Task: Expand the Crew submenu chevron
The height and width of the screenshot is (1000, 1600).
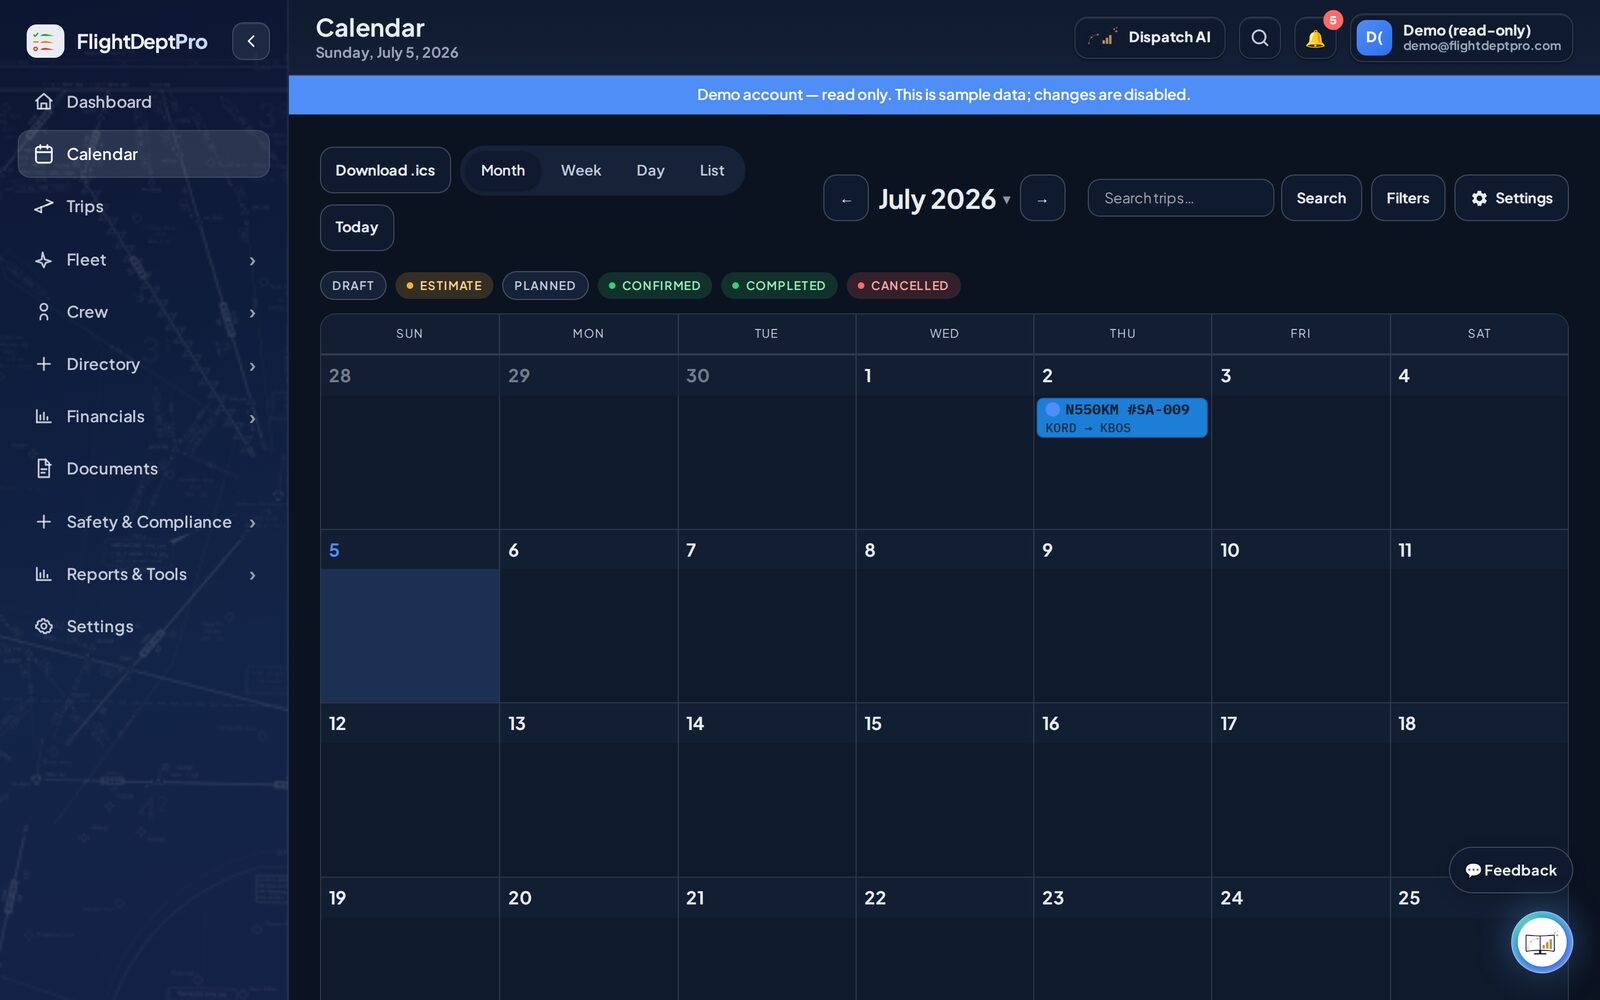Action: point(252,313)
